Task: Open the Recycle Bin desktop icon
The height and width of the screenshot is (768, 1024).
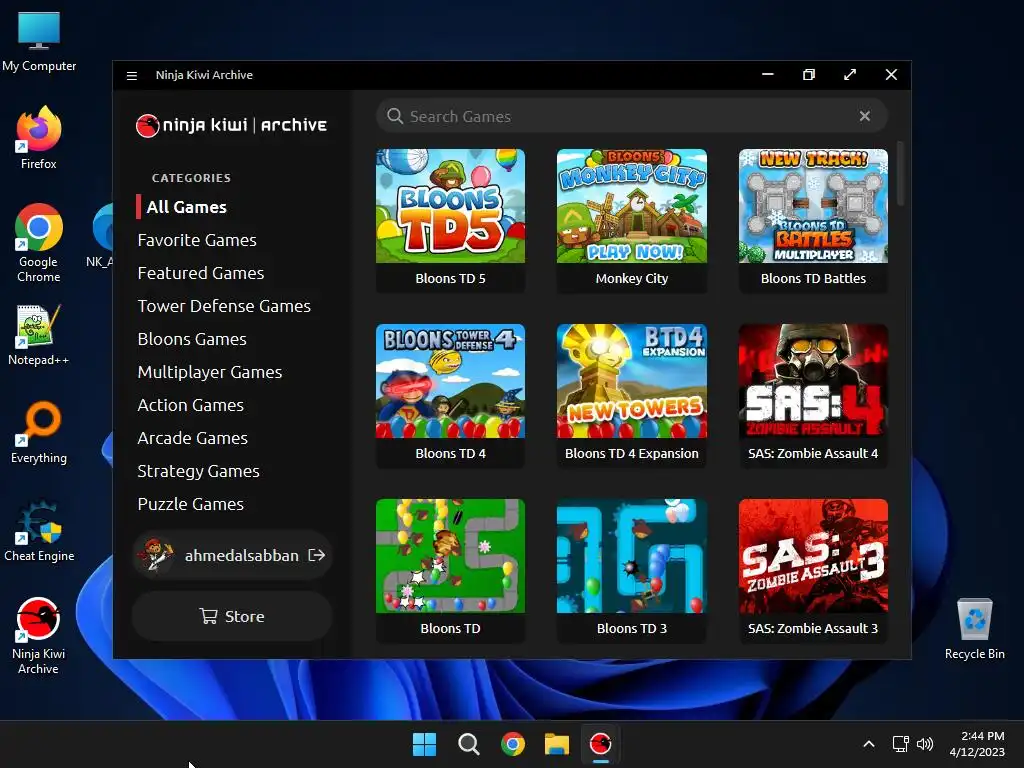Action: click(974, 628)
